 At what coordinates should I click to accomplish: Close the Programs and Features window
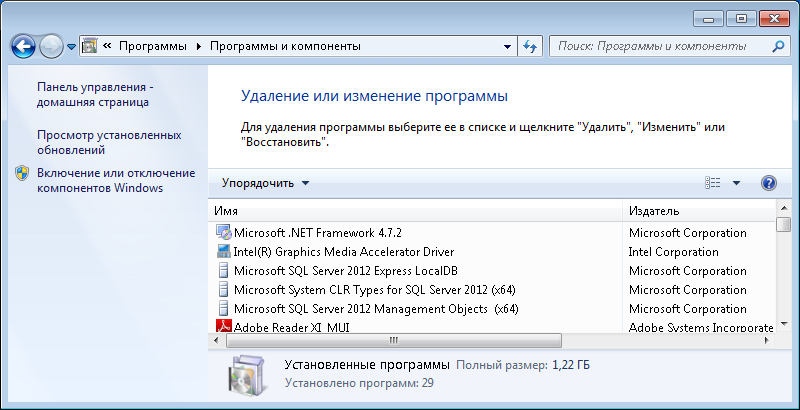(x=774, y=19)
